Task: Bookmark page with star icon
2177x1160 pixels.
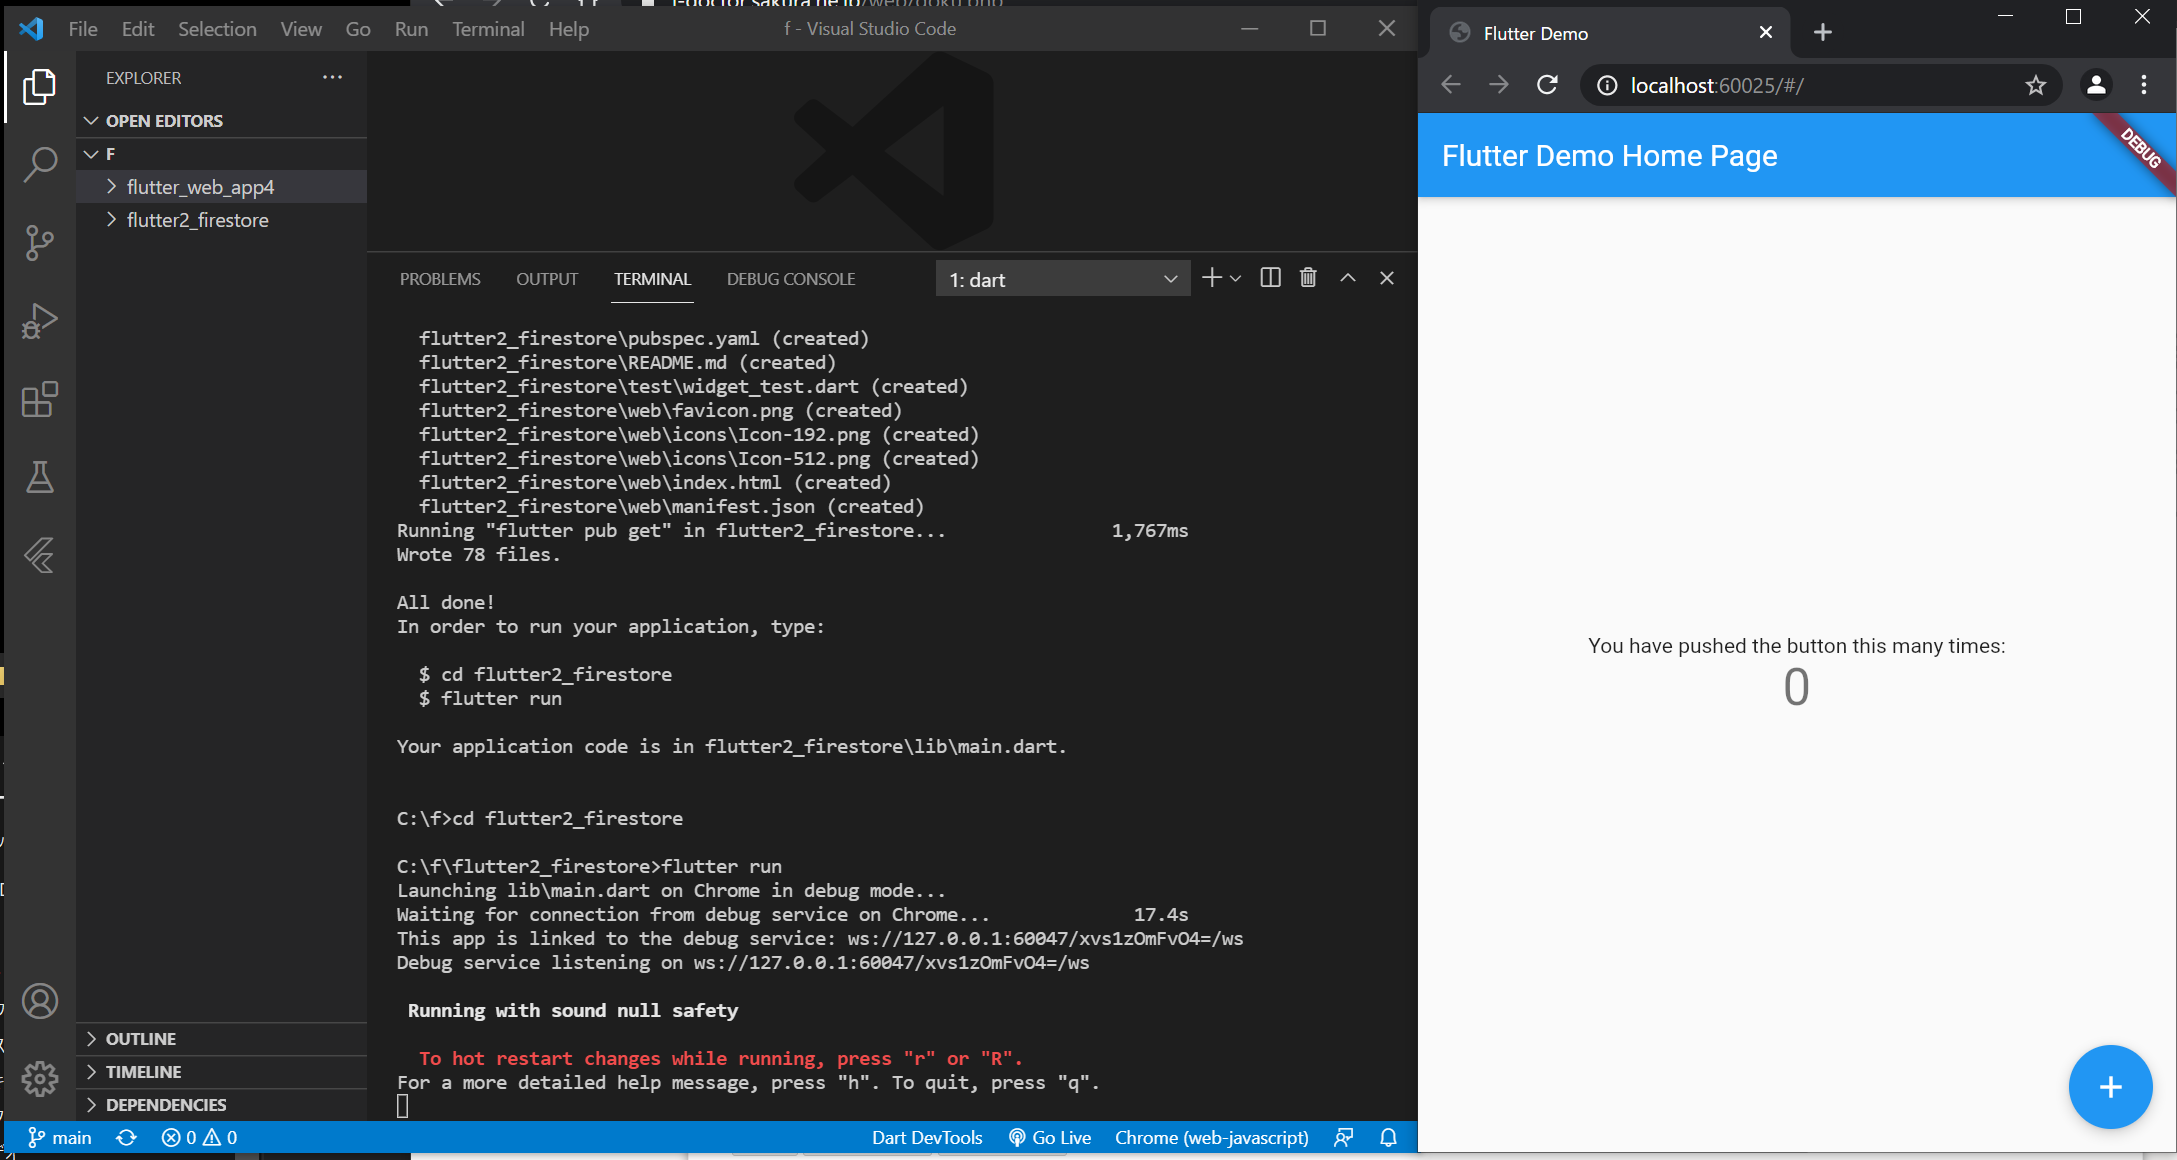Action: point(2035,86)
